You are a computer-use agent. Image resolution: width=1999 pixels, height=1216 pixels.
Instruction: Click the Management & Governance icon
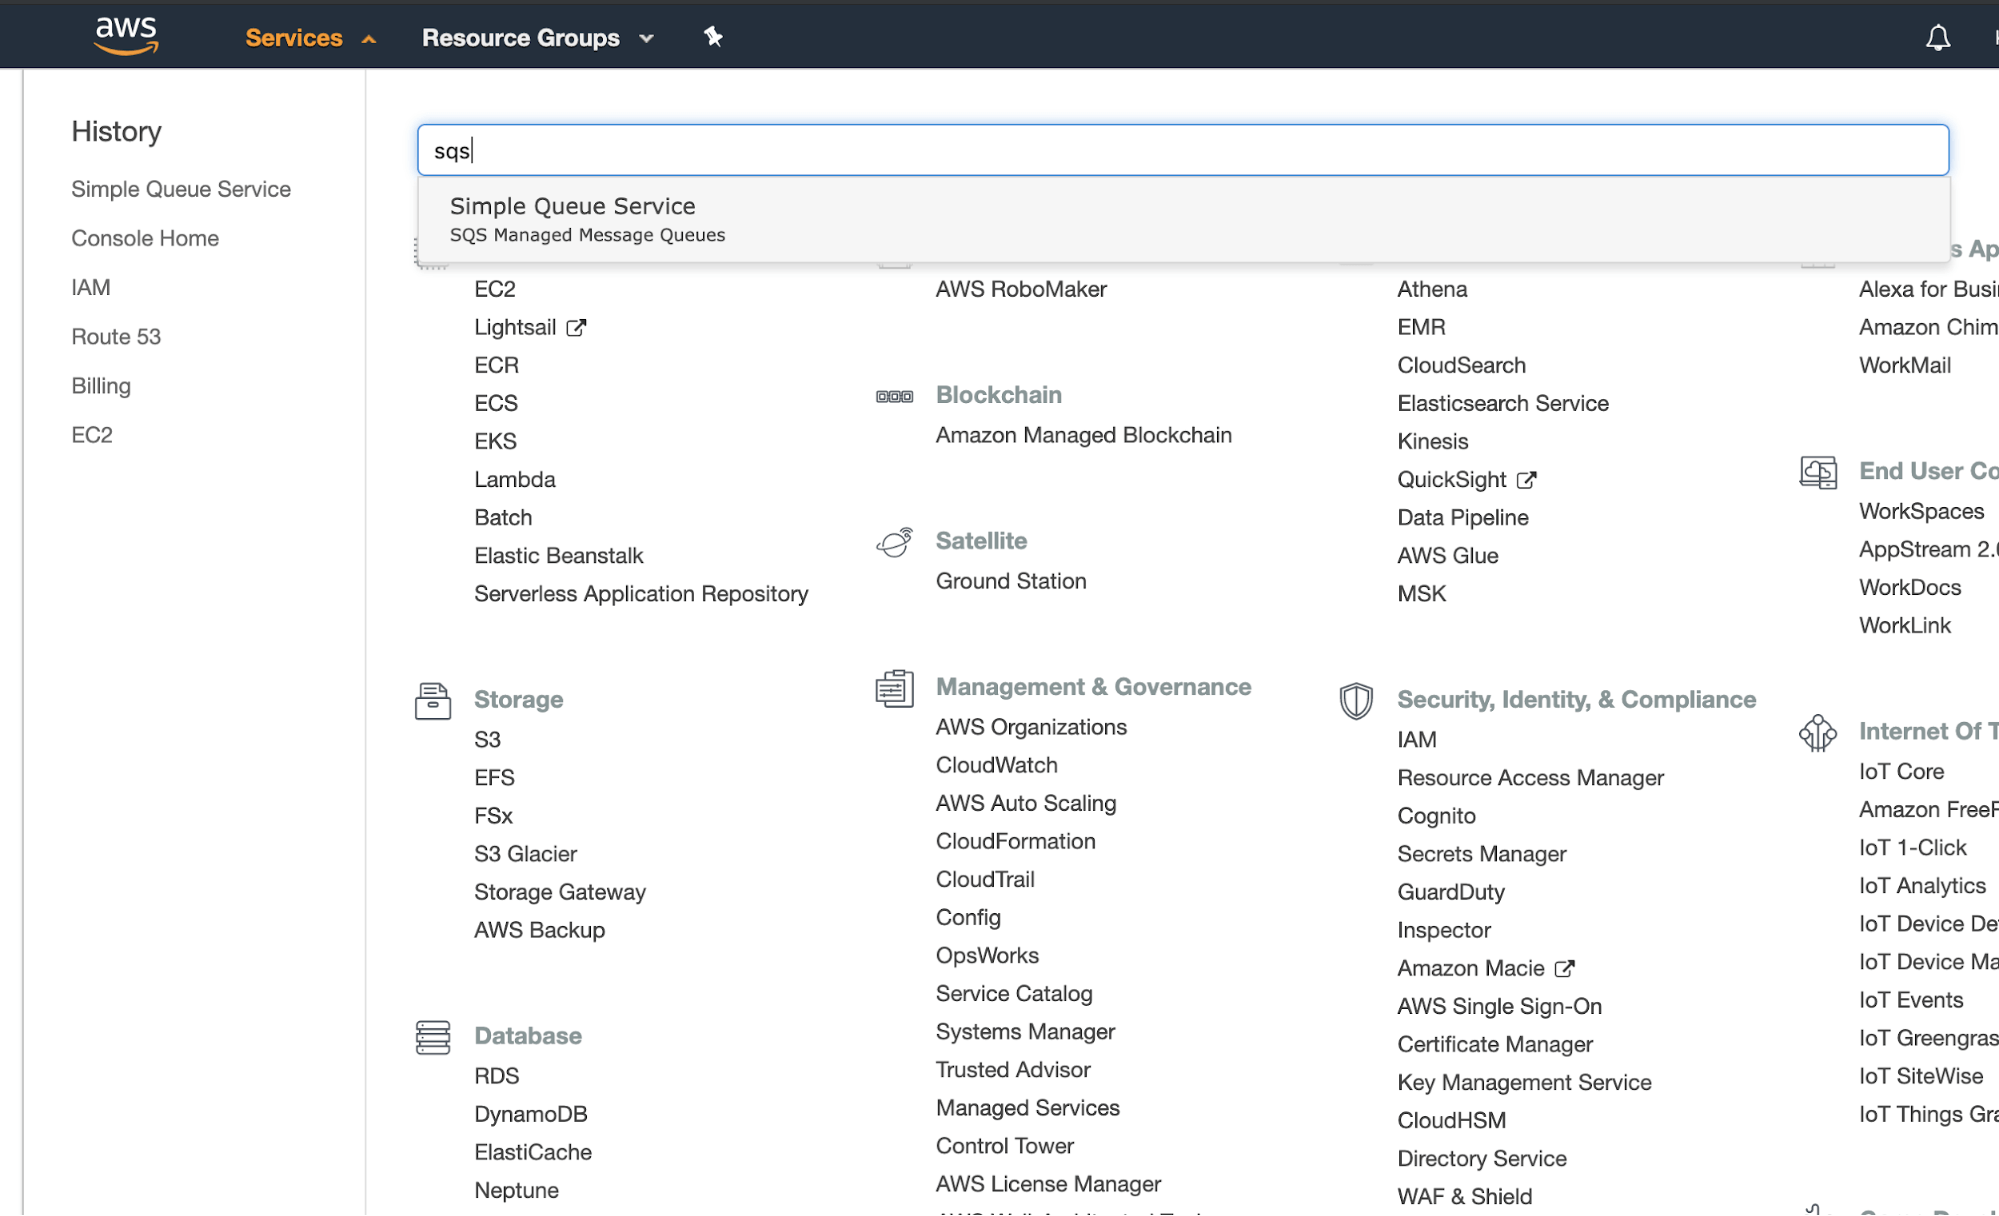pos(894,688)
